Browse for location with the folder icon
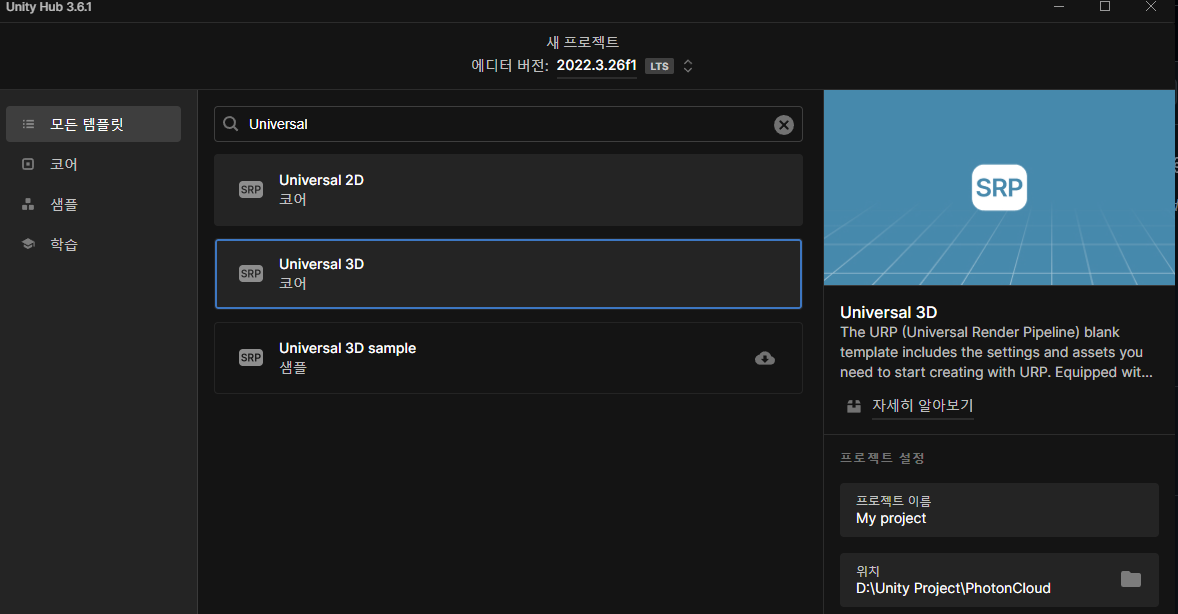 tap(1131, 579)
